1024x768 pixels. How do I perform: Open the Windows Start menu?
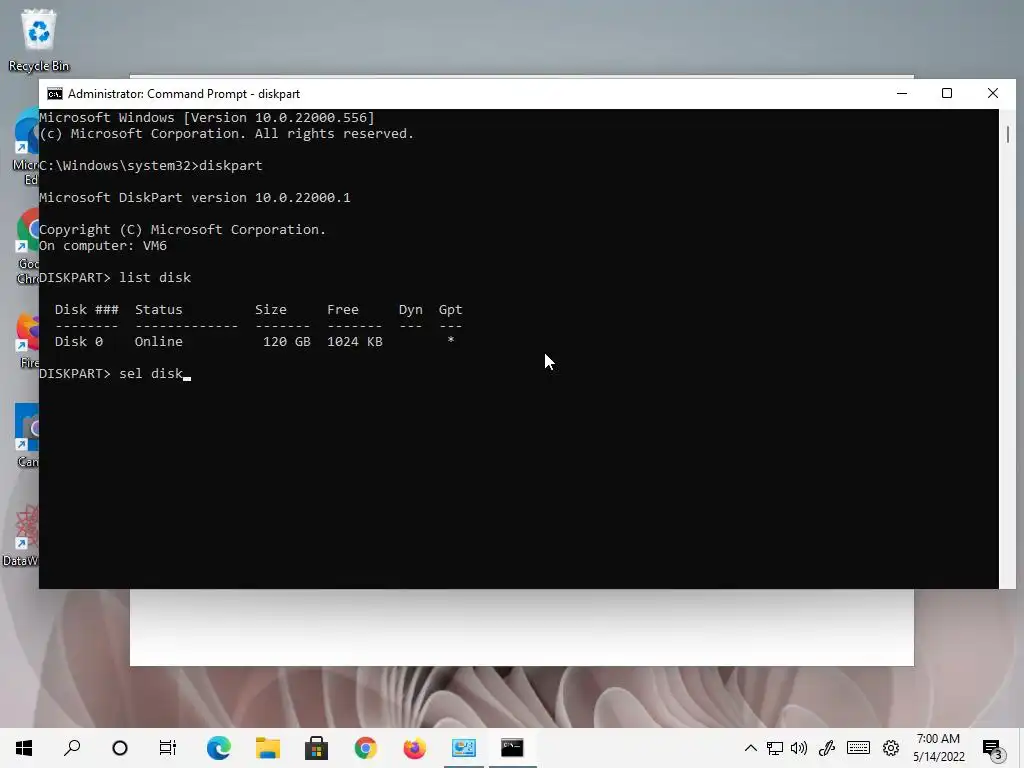tap(24, 748)
